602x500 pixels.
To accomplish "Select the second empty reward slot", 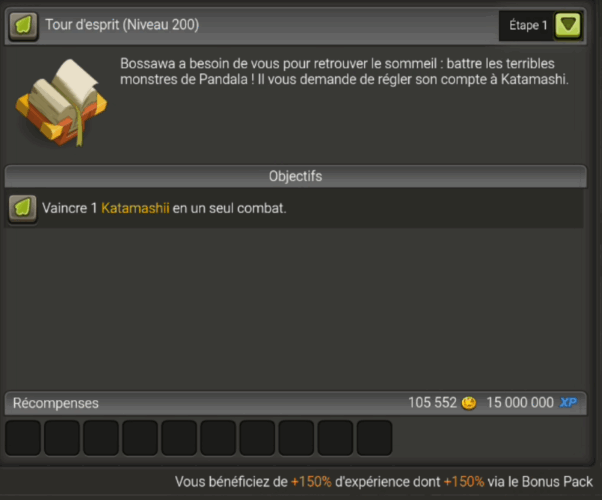I will point(62,438).
